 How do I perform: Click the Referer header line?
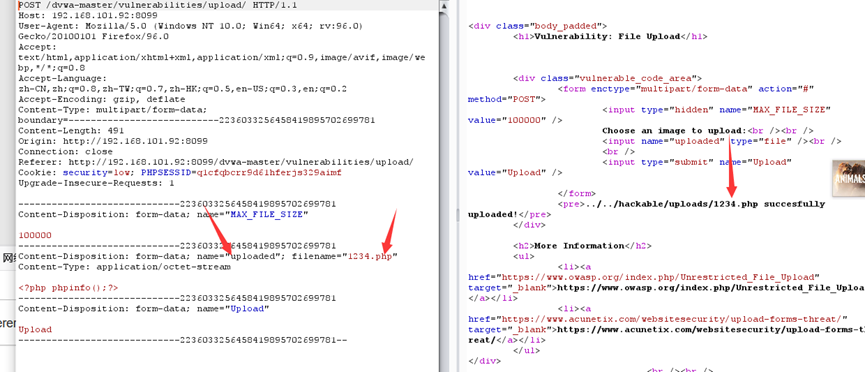216,162
